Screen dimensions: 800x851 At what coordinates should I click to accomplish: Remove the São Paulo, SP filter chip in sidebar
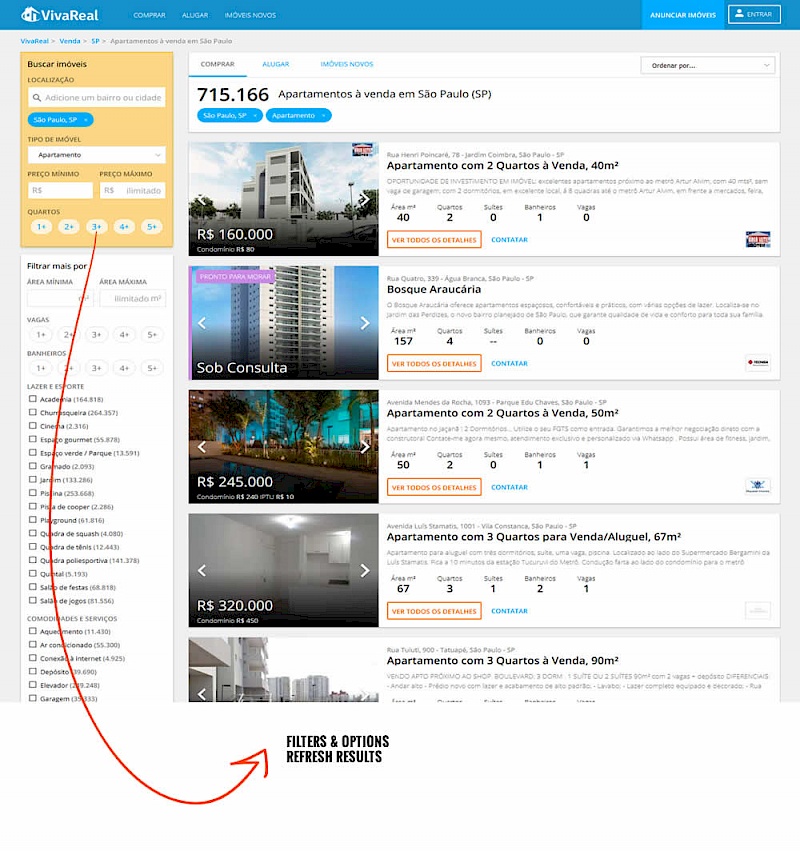click(x=86, y=119)
